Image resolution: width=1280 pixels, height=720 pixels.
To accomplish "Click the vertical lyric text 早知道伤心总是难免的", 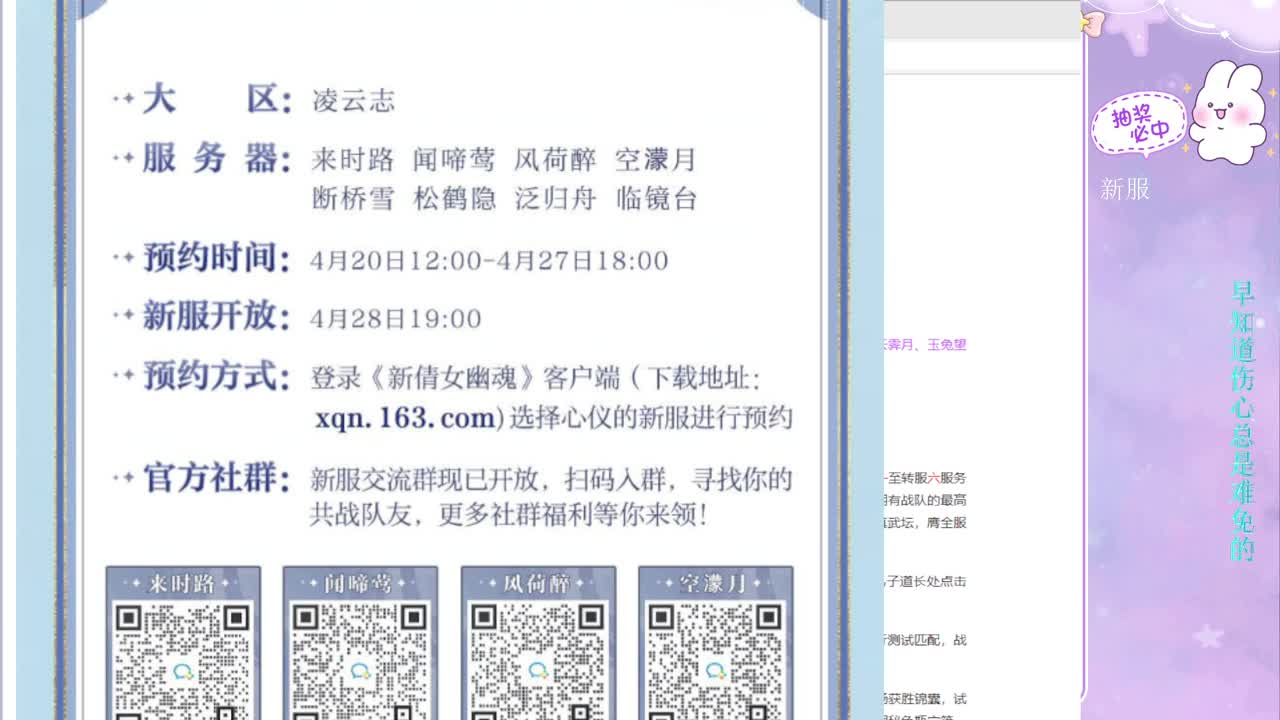I will [x=1242, y=421].
